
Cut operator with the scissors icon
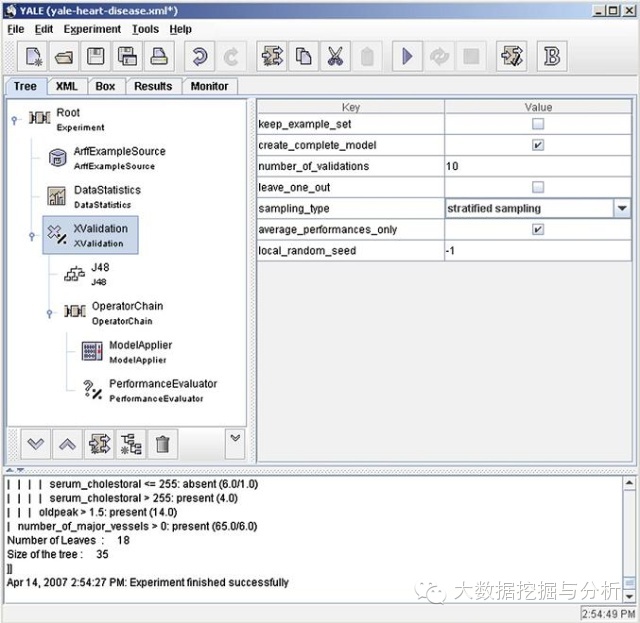335,56
